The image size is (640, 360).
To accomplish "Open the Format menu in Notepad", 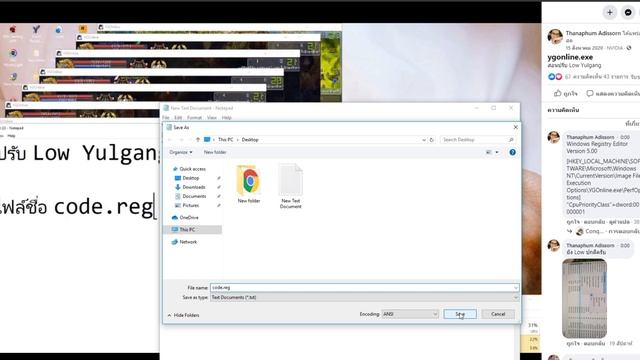I will 194,118.
